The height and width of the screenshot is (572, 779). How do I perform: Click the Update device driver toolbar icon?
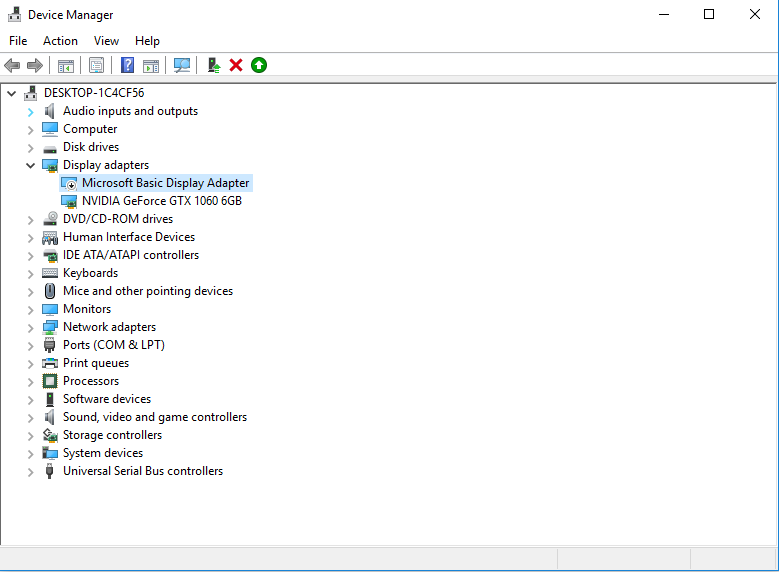214,65
